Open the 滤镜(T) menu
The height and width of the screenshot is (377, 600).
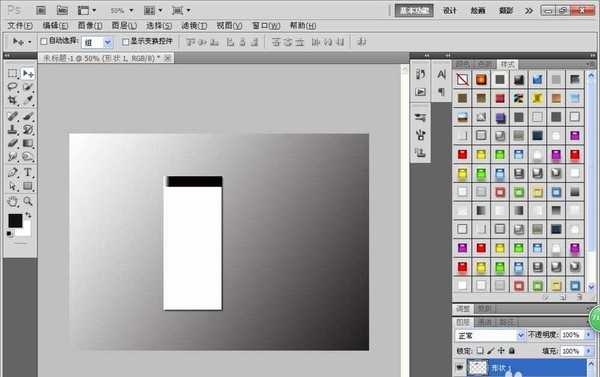tap(194, 26)
